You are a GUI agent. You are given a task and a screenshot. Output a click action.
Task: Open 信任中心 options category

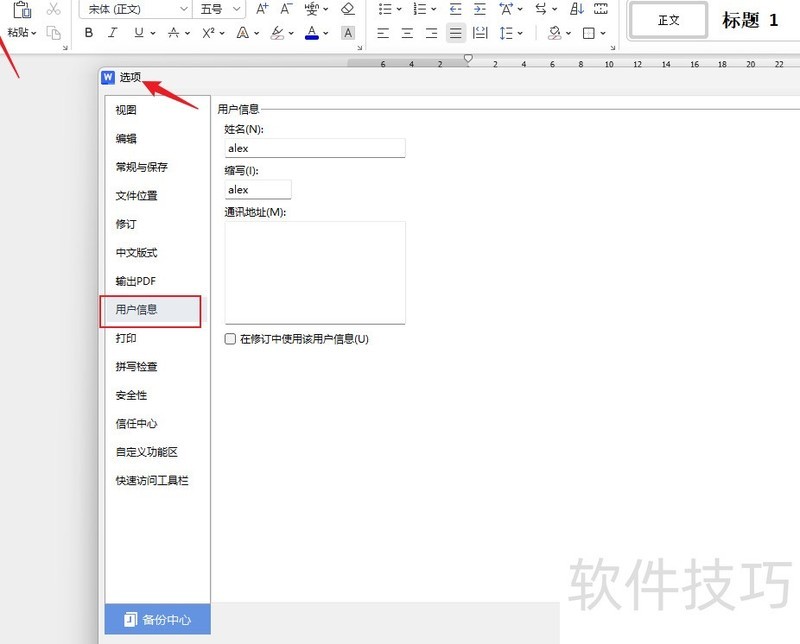click(136, 423)
